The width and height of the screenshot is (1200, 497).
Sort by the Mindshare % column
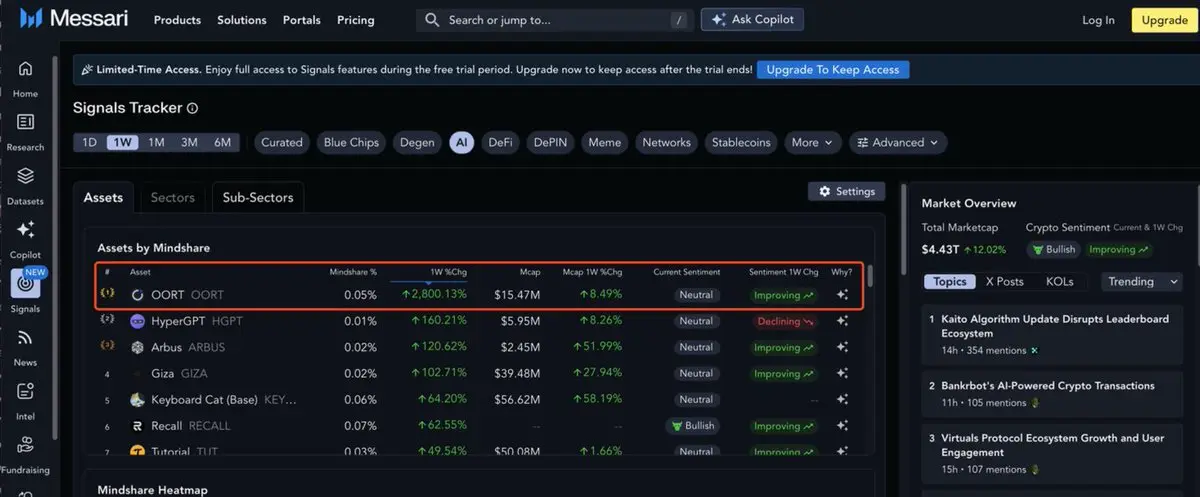[x=353, y=272]
